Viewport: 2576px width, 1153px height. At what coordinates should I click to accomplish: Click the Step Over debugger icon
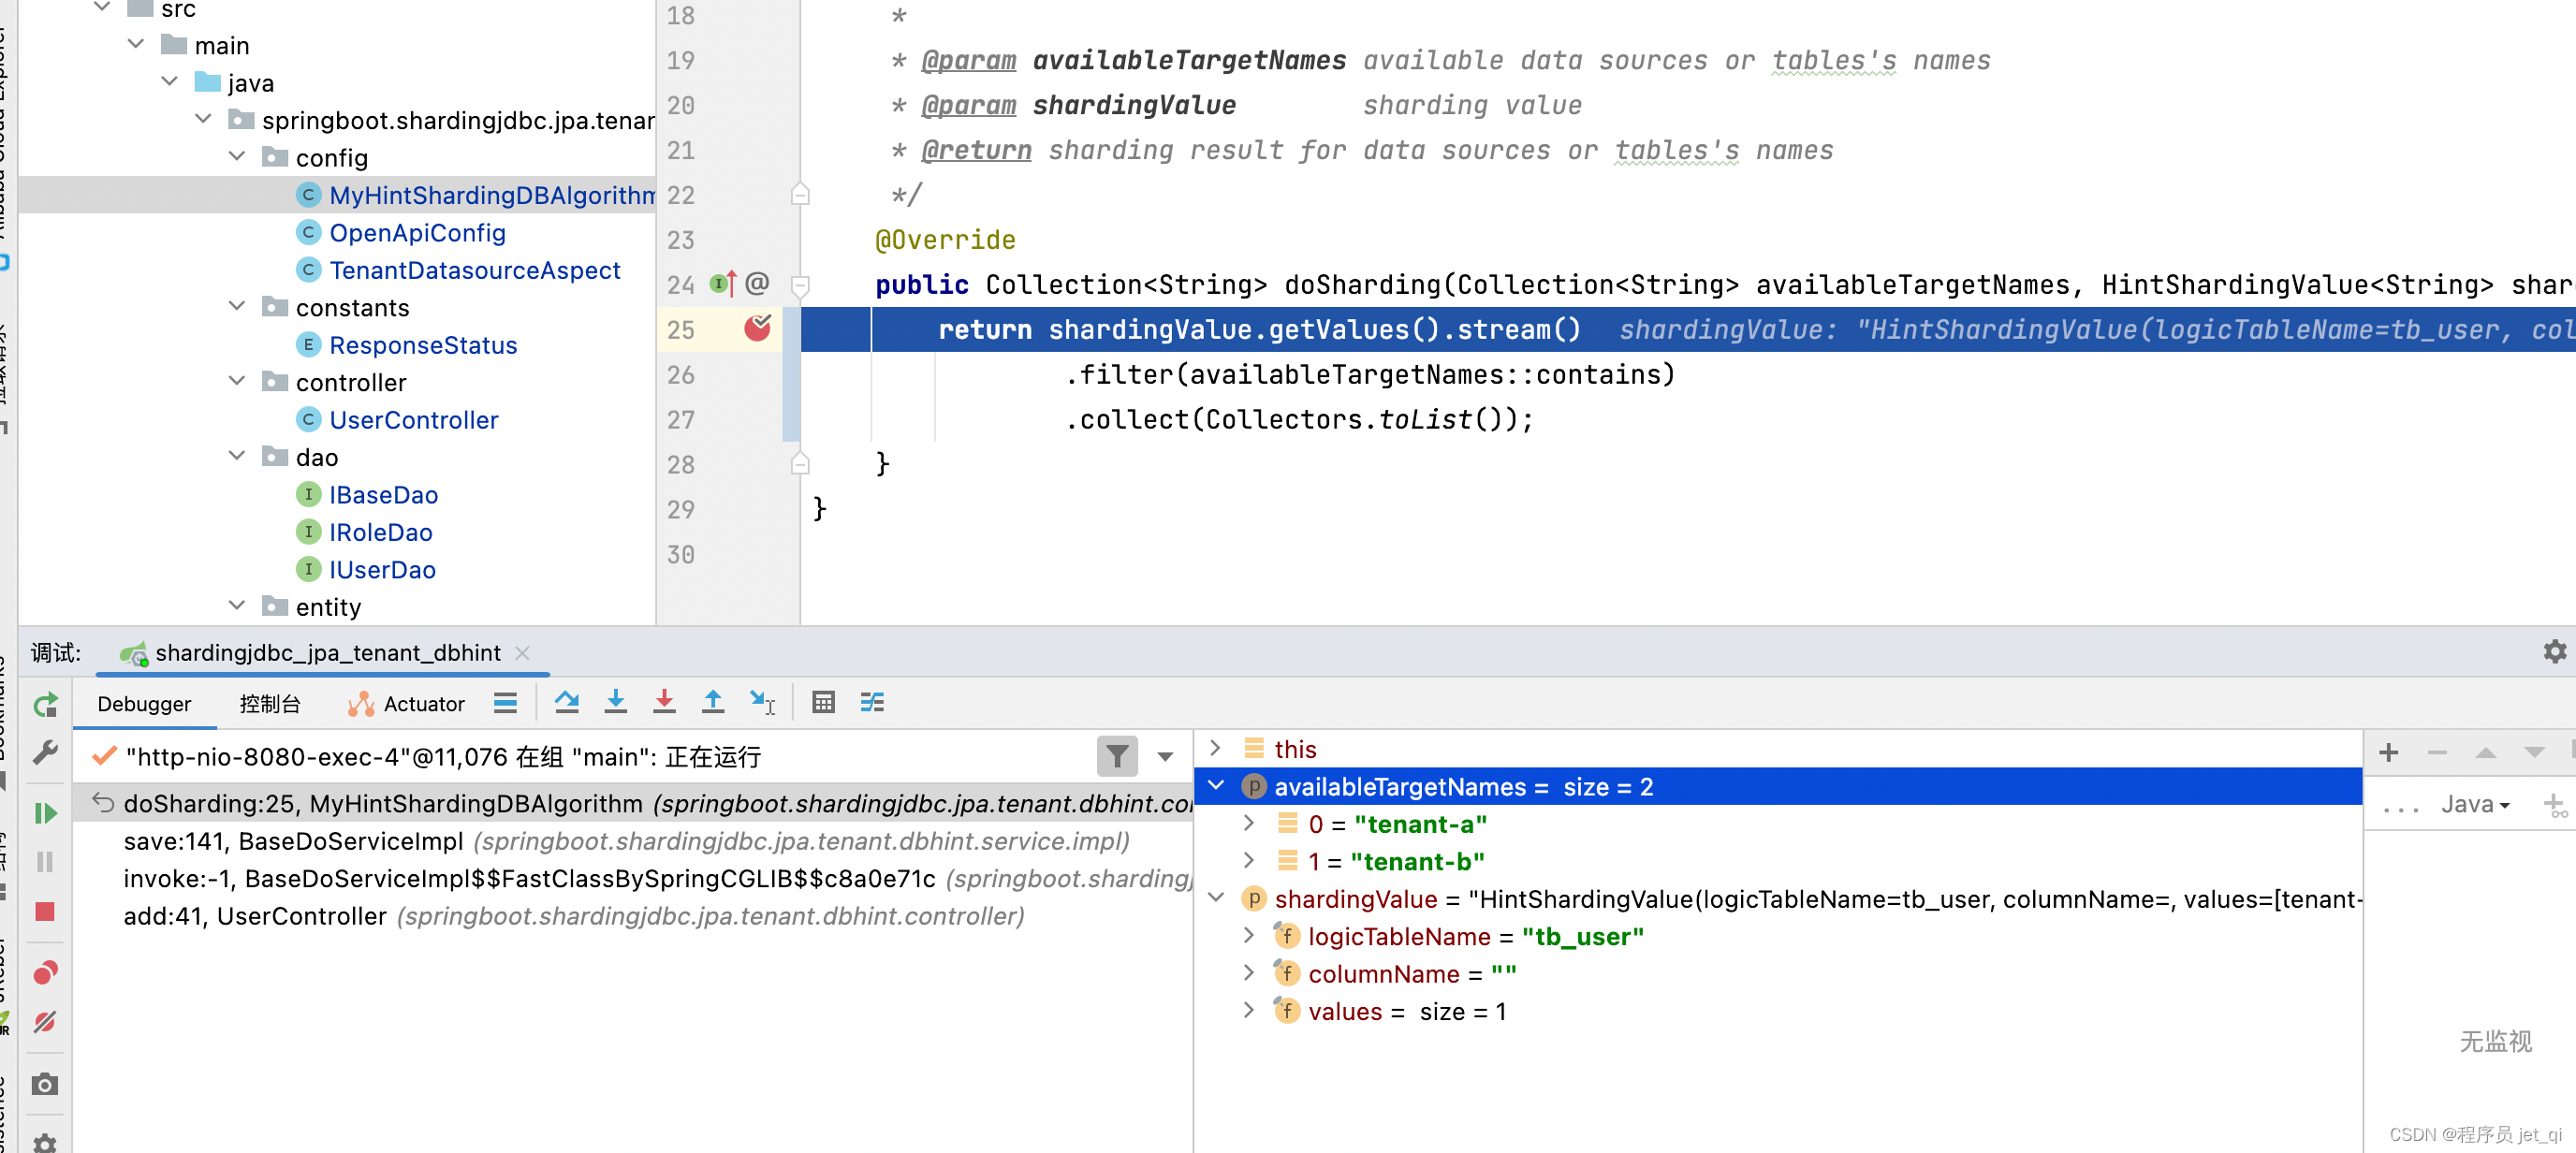pyautogui.click(x=567, y=702)
